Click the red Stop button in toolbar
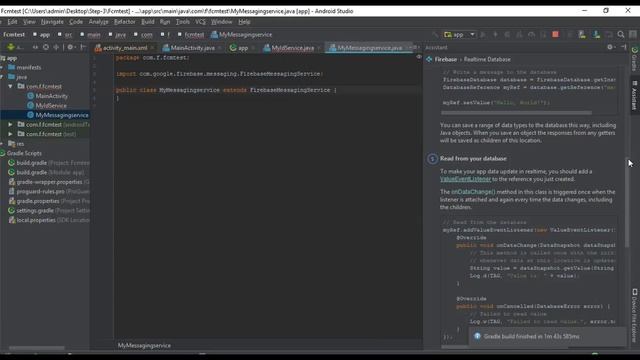This screenshot has height=360, width=640. pos(556,35)
